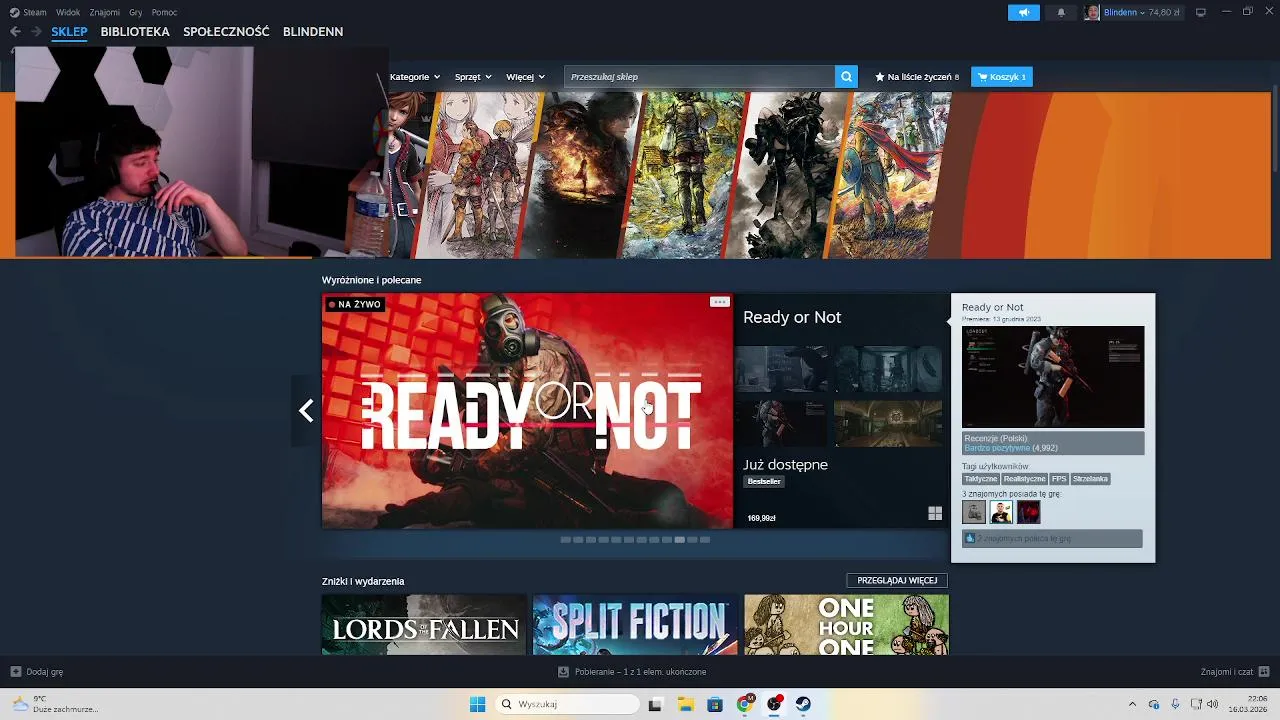The image size is (1280, 720).
Task: Open Microsoft Store from taskbar
Action: pyautogui.click(x=715, y=704)
